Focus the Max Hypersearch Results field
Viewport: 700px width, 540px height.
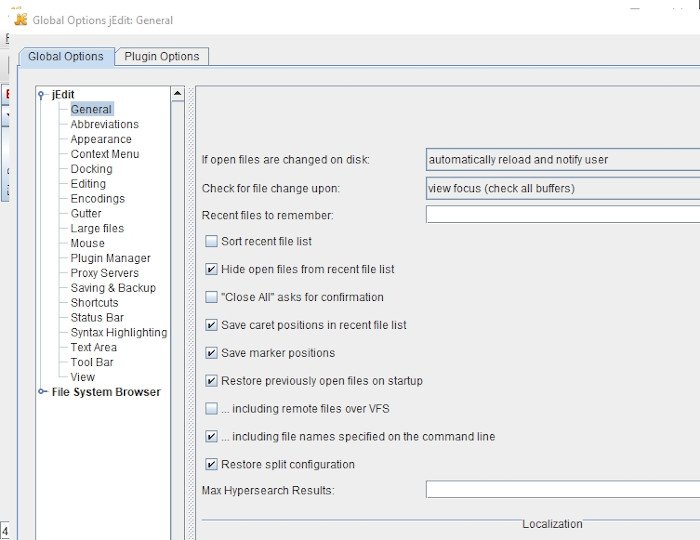click(x=563, y=489)
